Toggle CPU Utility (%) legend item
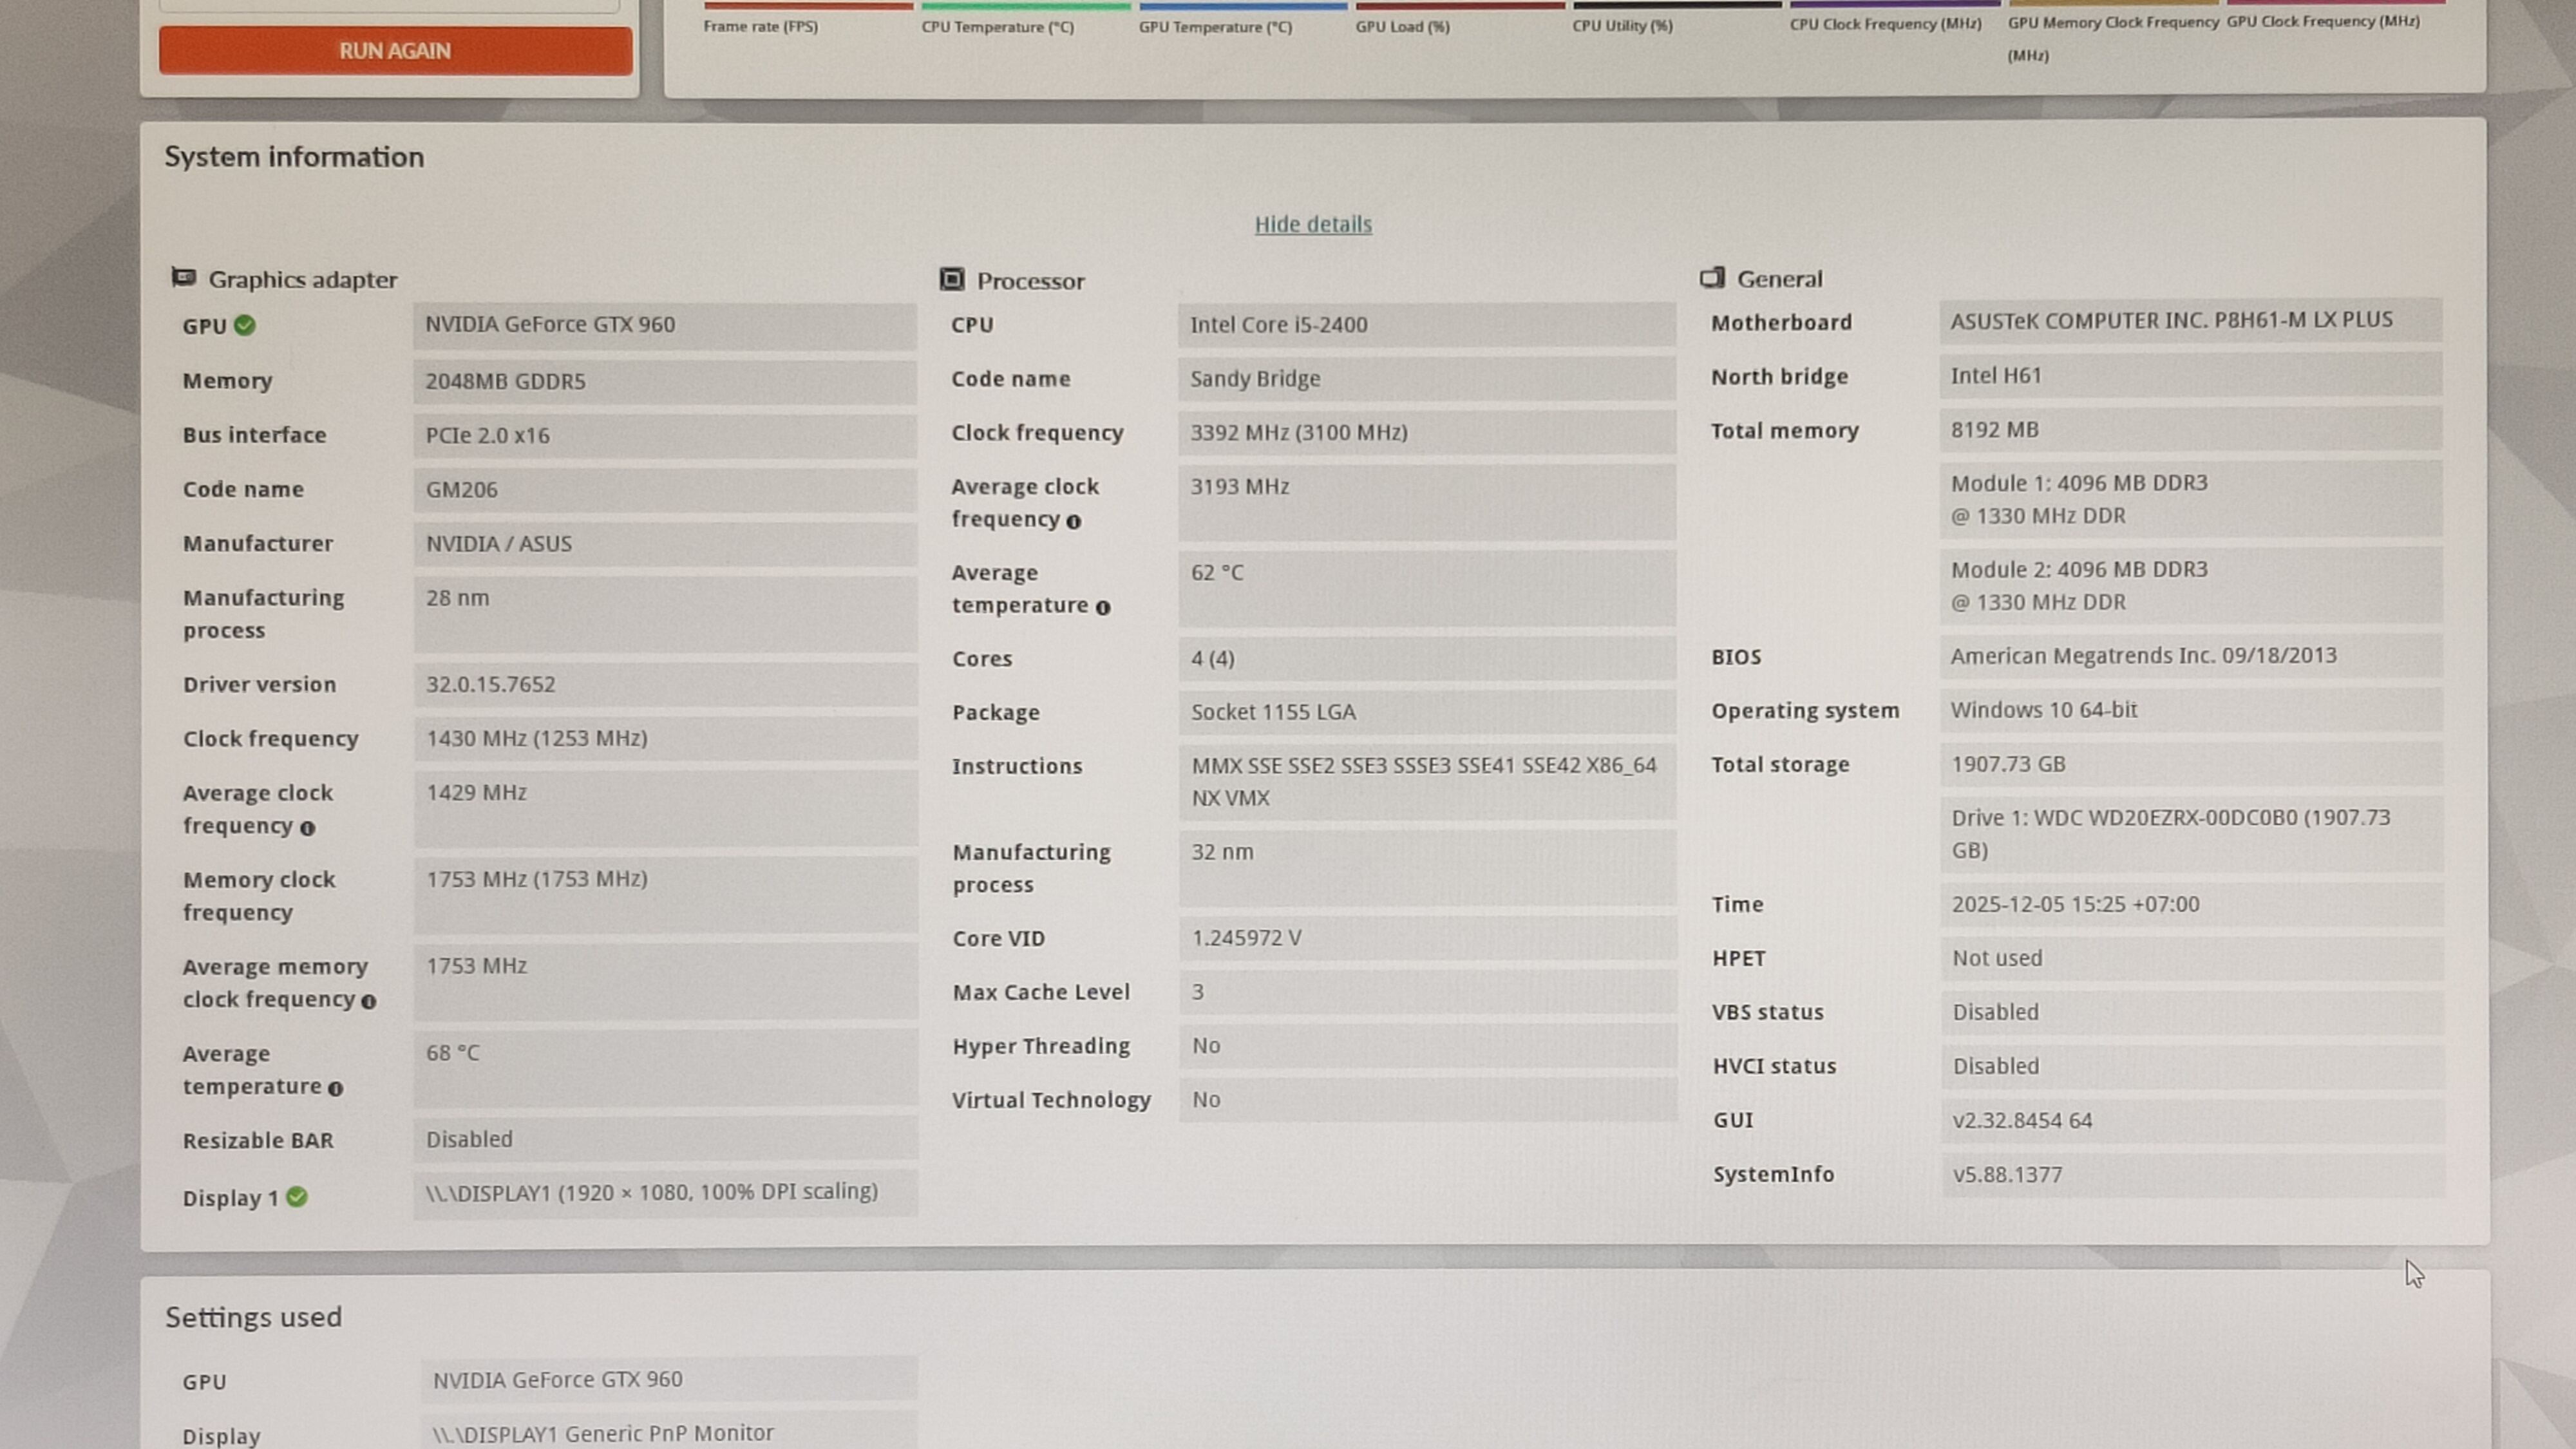 click(1622, 26)
